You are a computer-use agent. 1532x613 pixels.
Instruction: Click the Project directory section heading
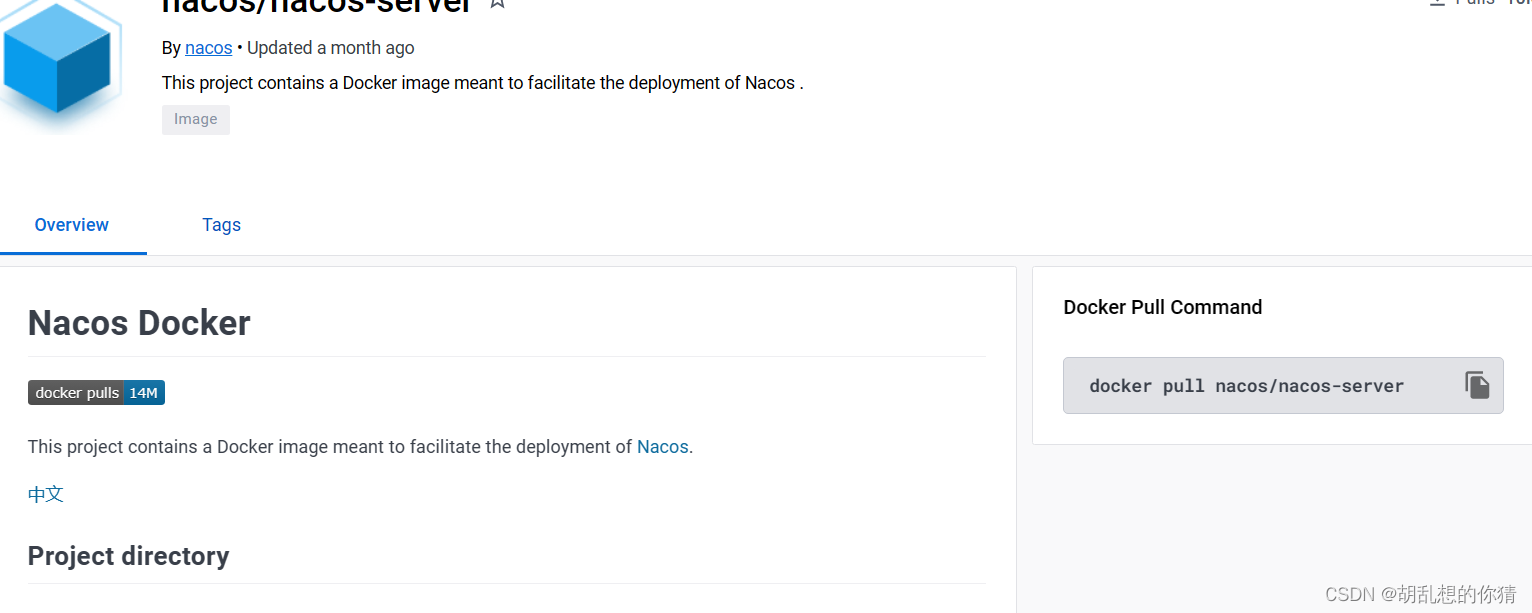click(128, 555)
